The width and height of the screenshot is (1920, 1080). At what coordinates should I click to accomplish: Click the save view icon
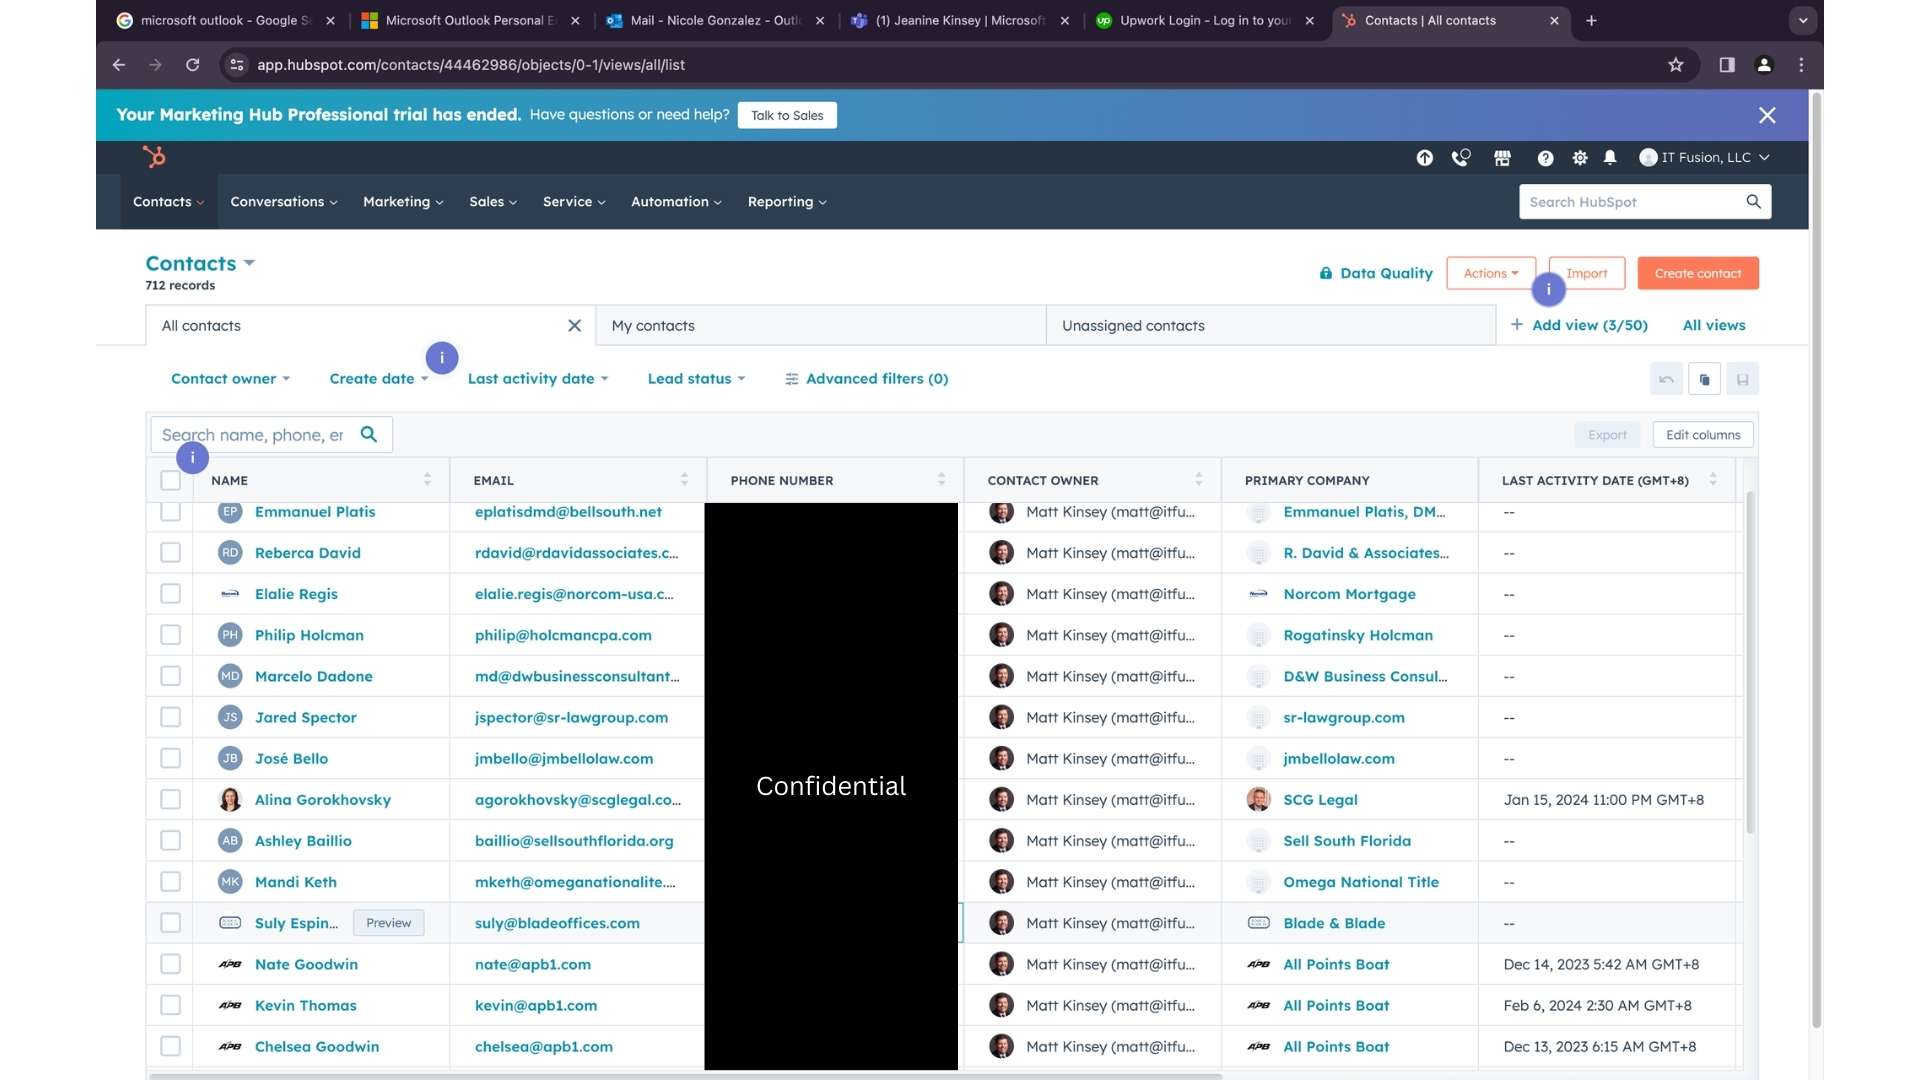point(1743,379)
